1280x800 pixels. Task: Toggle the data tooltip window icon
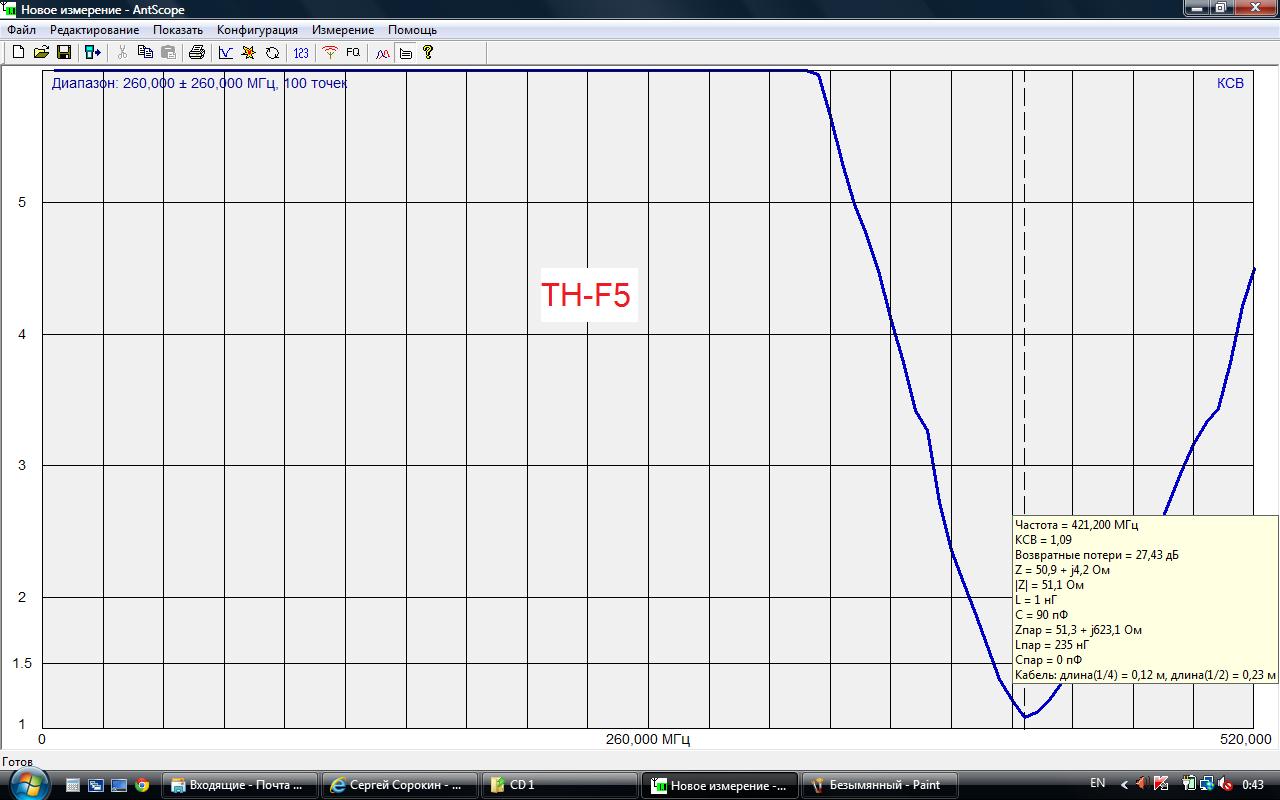pos(405,52)
